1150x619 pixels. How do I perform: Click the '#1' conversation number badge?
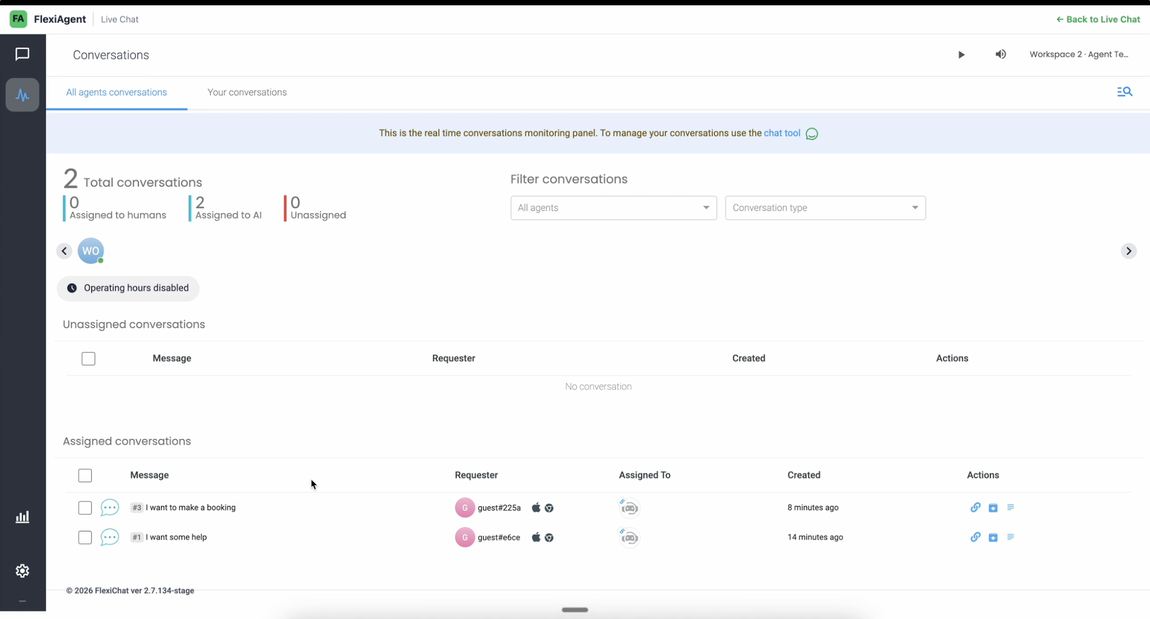[x=136, y=538]
